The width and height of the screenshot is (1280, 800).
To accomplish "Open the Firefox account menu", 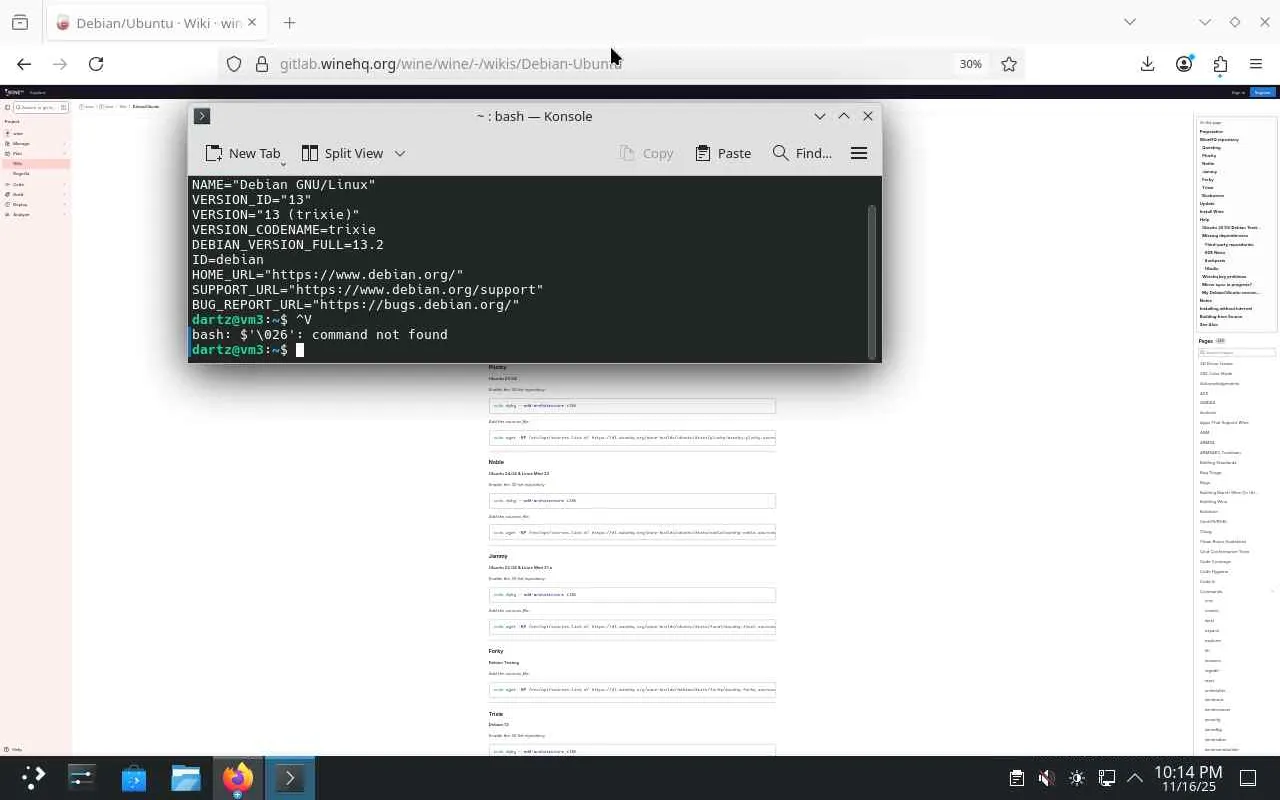I will (x=1184, y=64).
